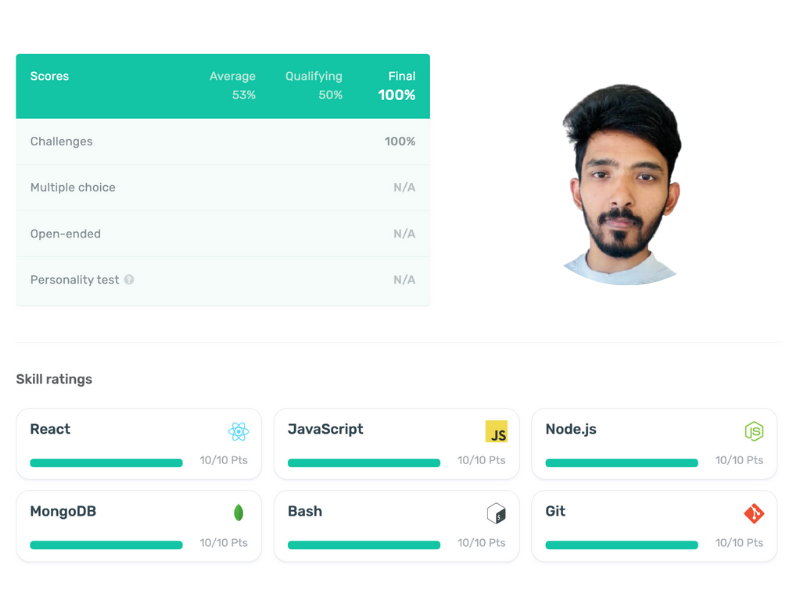The height and width of the screenshot is (600, 800).
Task: Click the Open-ended N/A value
Action: tap(404, 234)
